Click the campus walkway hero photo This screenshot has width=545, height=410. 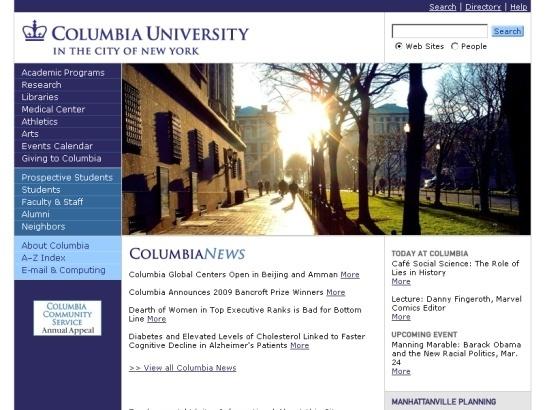tap(326, 149)
